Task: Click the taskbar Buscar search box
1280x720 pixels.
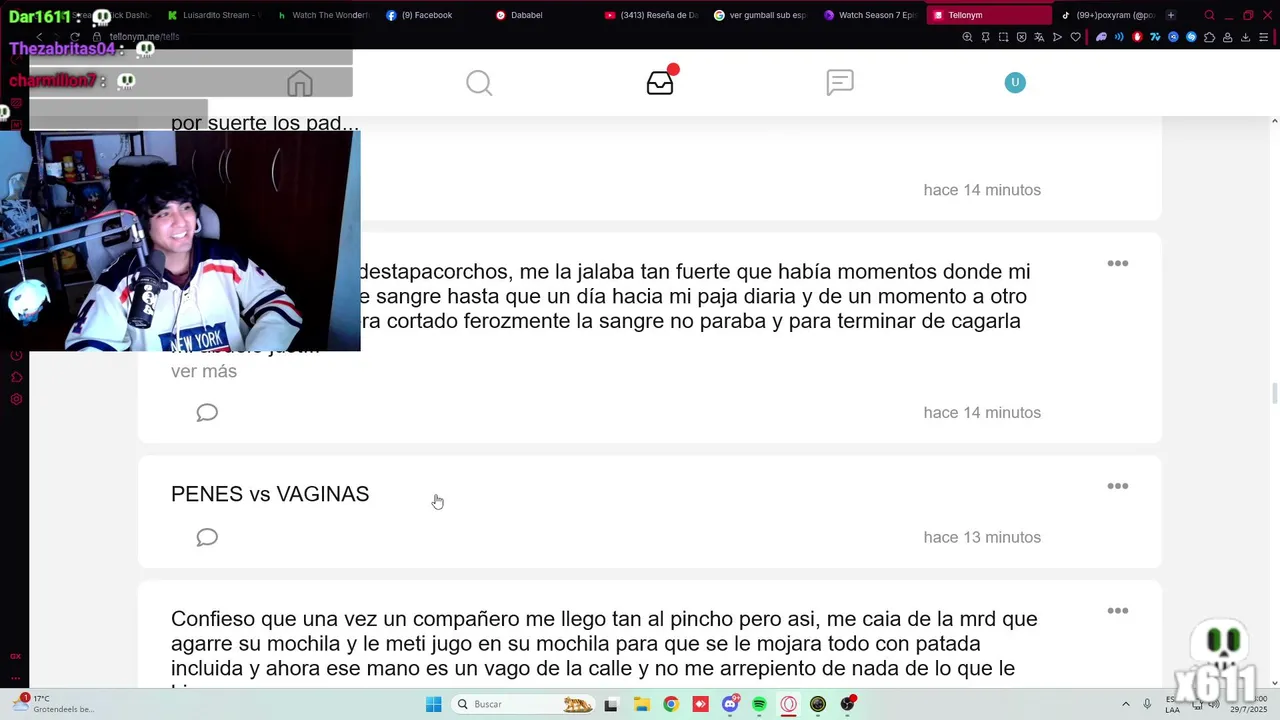Action: click(524, 704)
